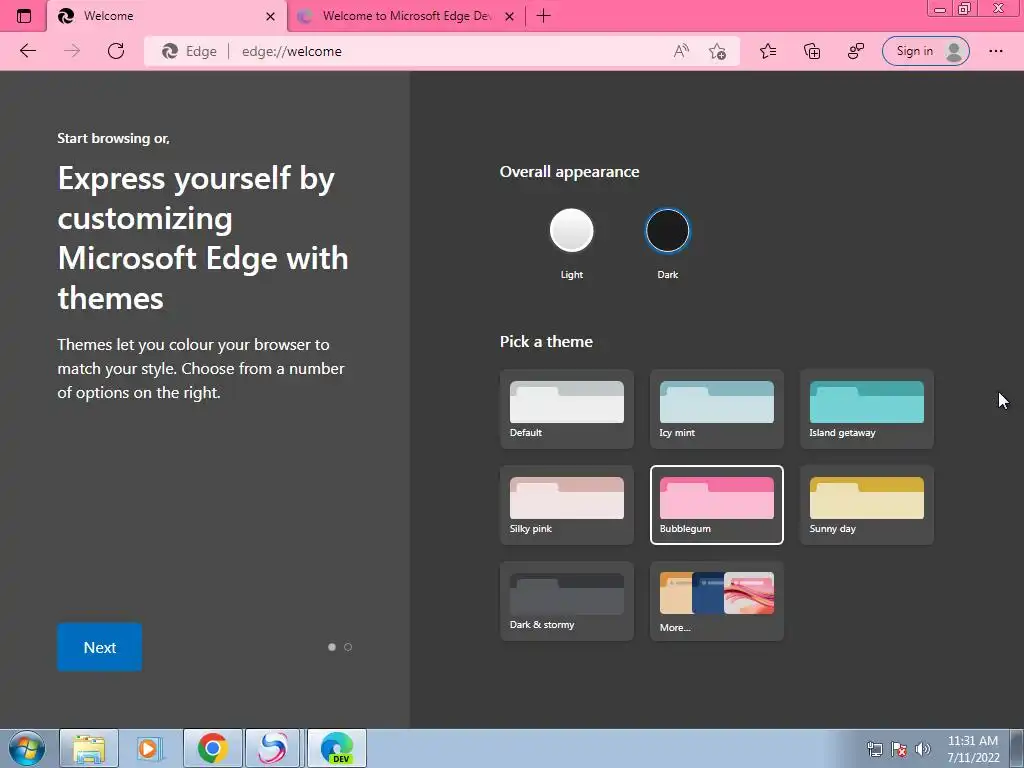This screenshot has width=1024, height=768.
Task: Select the Dark appearance option
Action: [667, 231]
